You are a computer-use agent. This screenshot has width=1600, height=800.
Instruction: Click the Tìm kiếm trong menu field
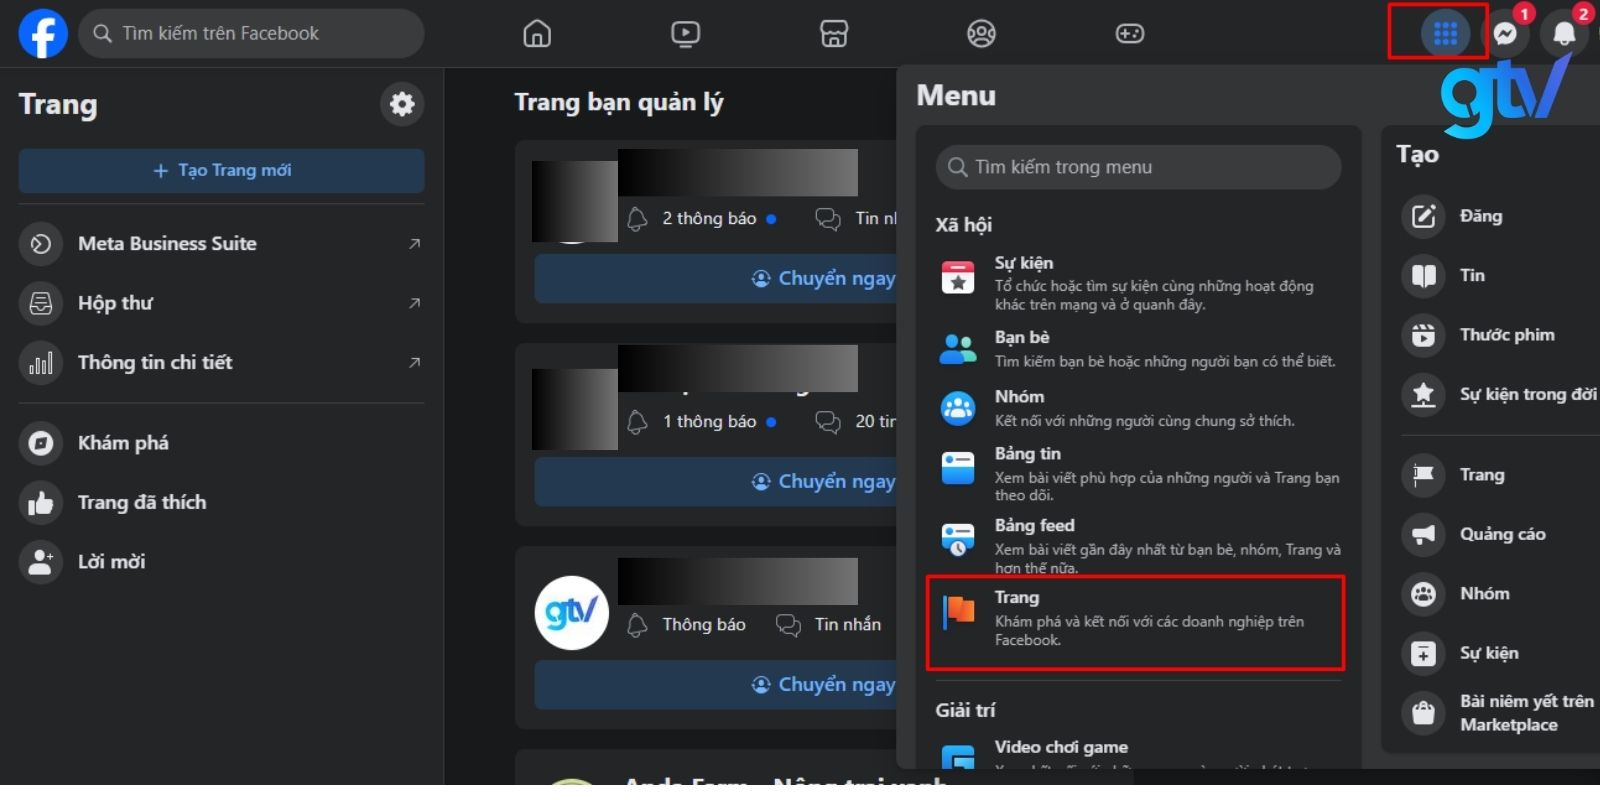[1140, 167]
